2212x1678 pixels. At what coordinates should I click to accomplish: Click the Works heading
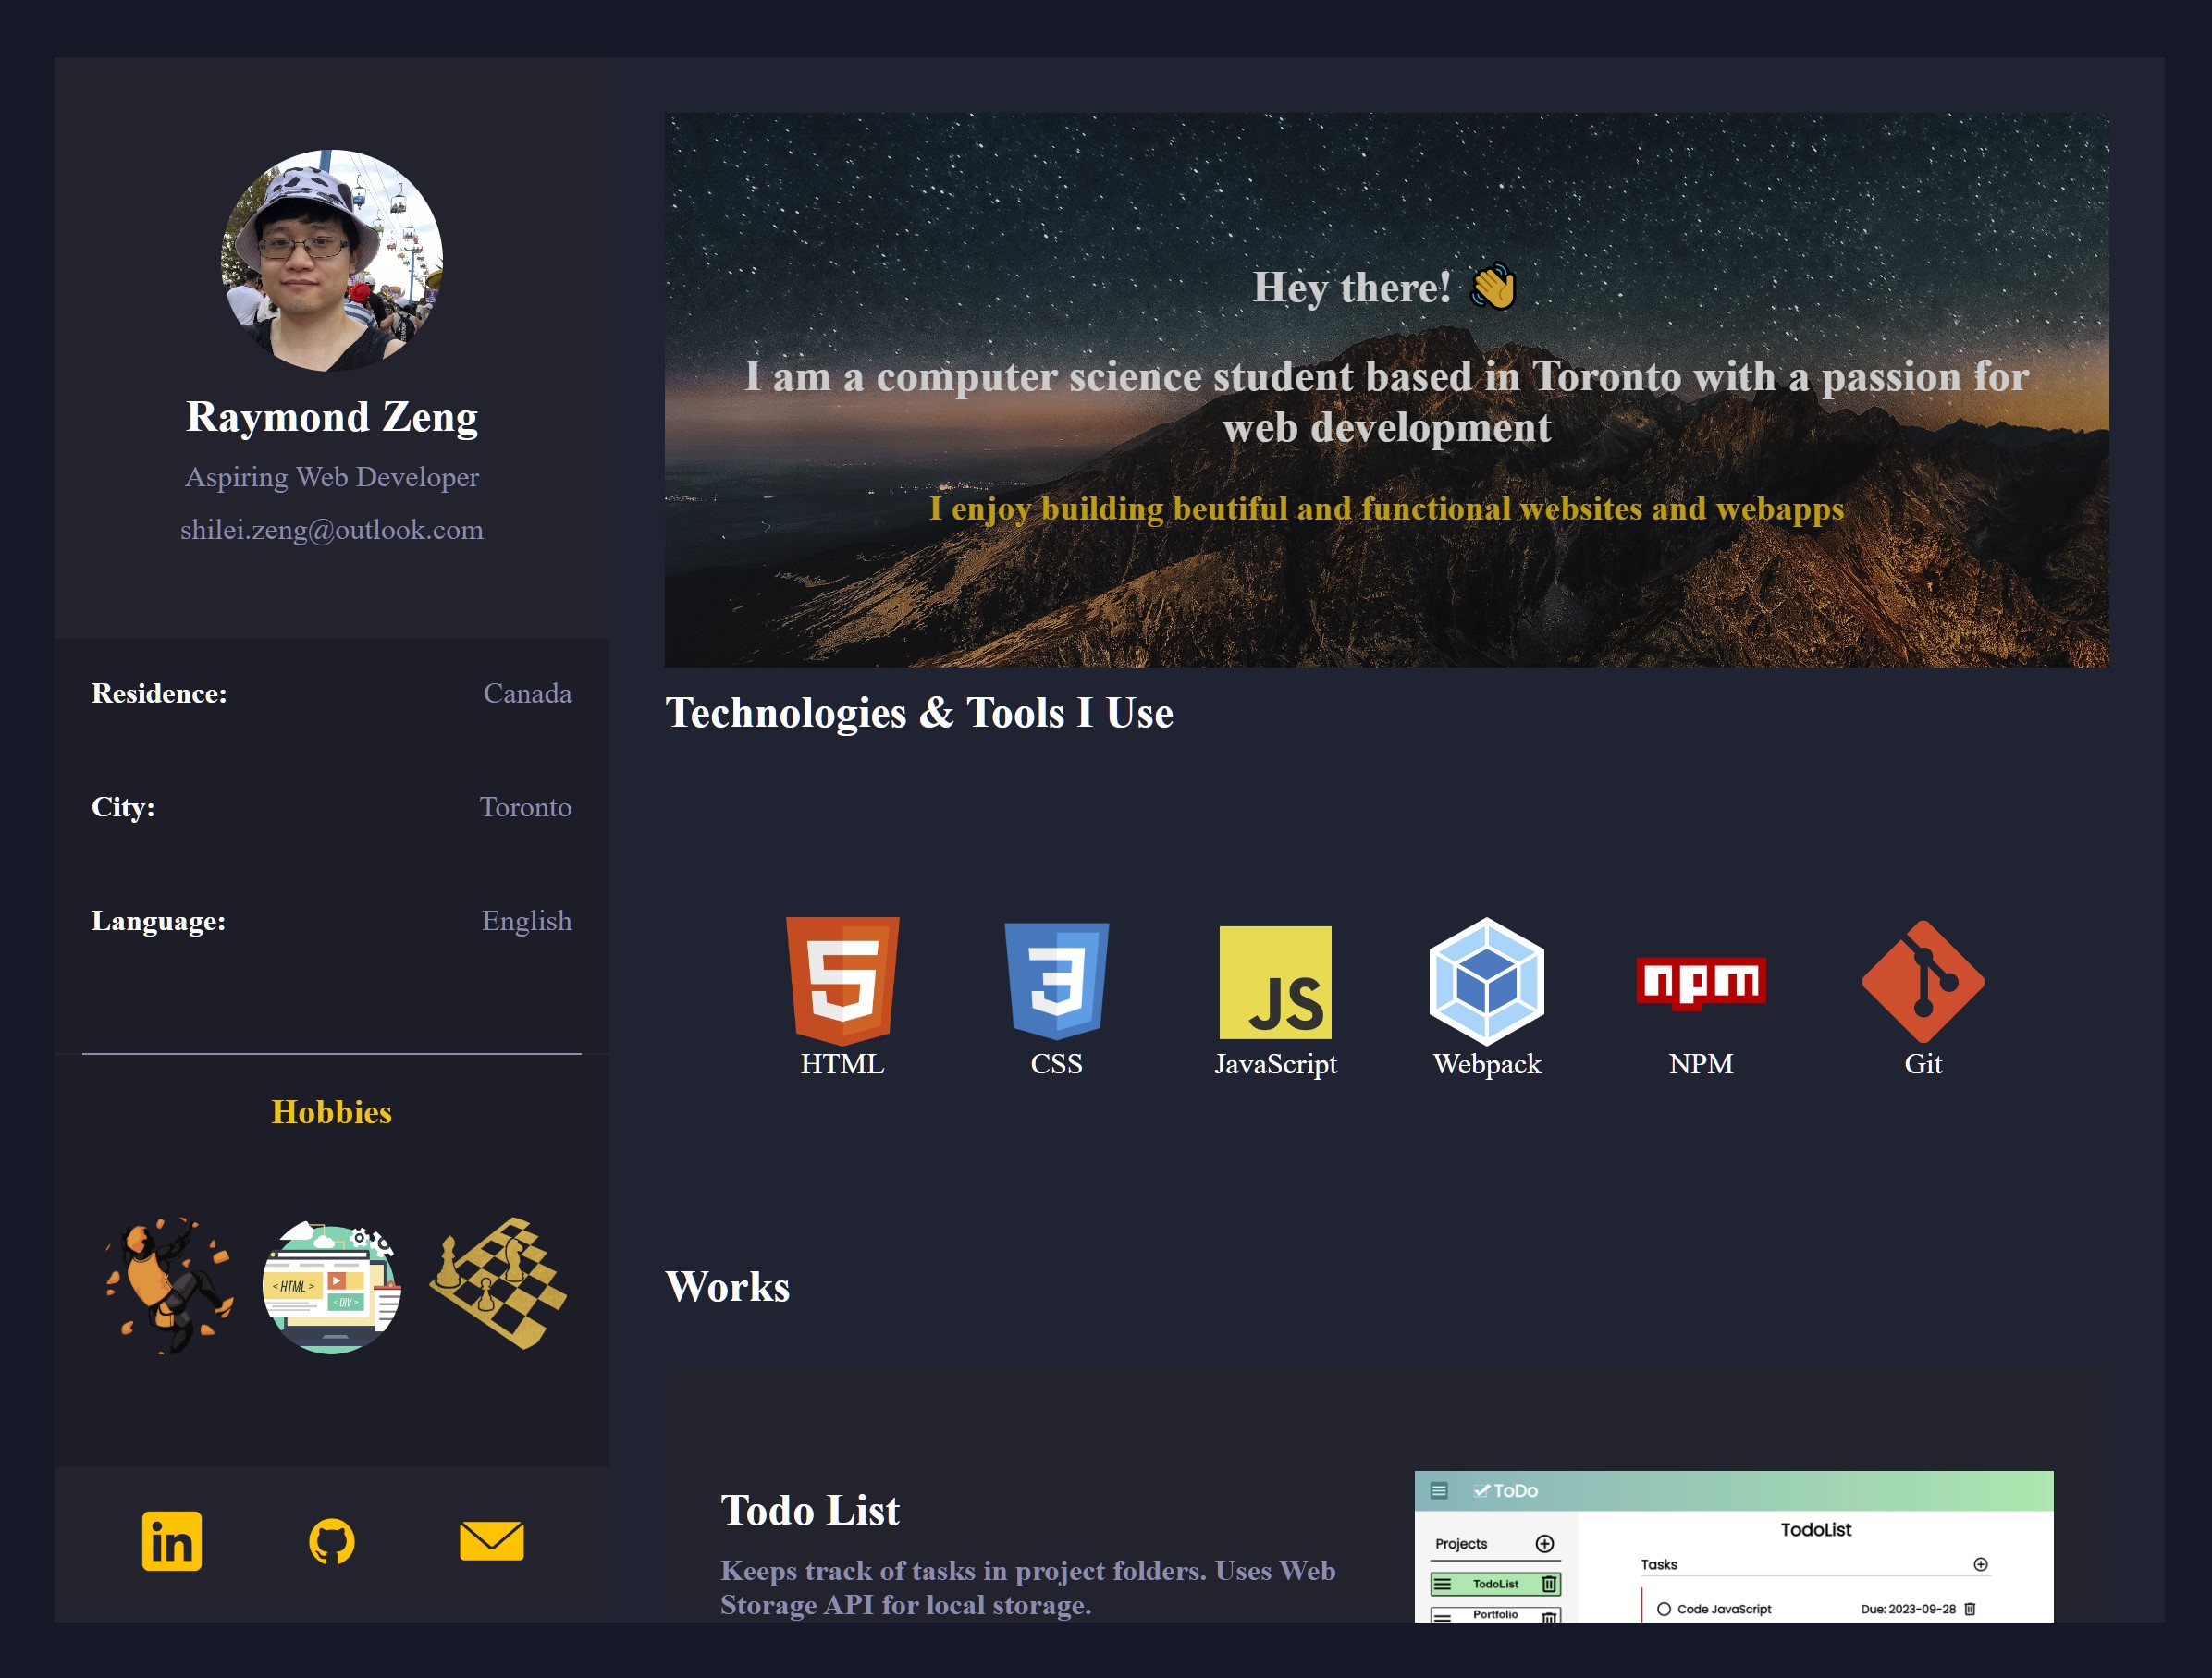point(727,1287)
